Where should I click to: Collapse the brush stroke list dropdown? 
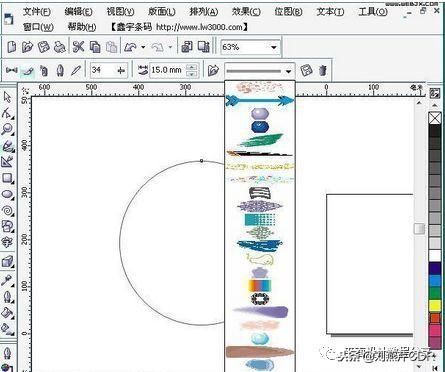point(288,71)
